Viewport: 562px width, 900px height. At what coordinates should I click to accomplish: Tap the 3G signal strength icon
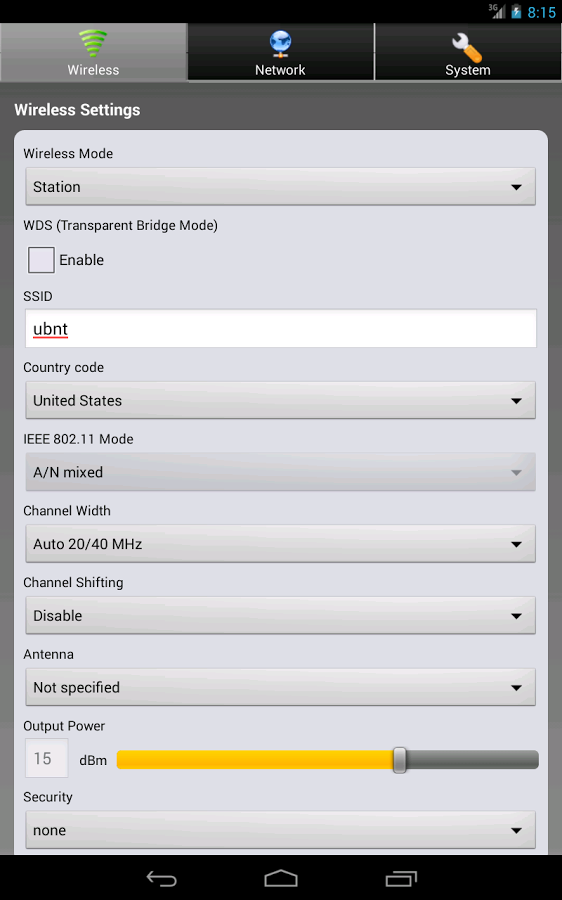click(497, 11)
